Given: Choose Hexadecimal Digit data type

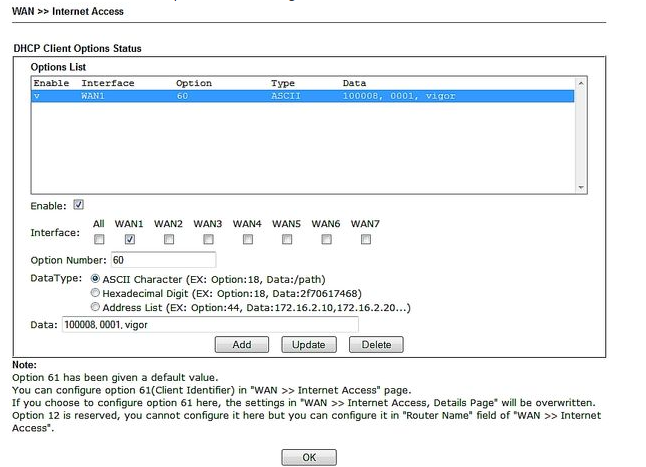Looking at the screenshot, I should (x=96, y=293).
